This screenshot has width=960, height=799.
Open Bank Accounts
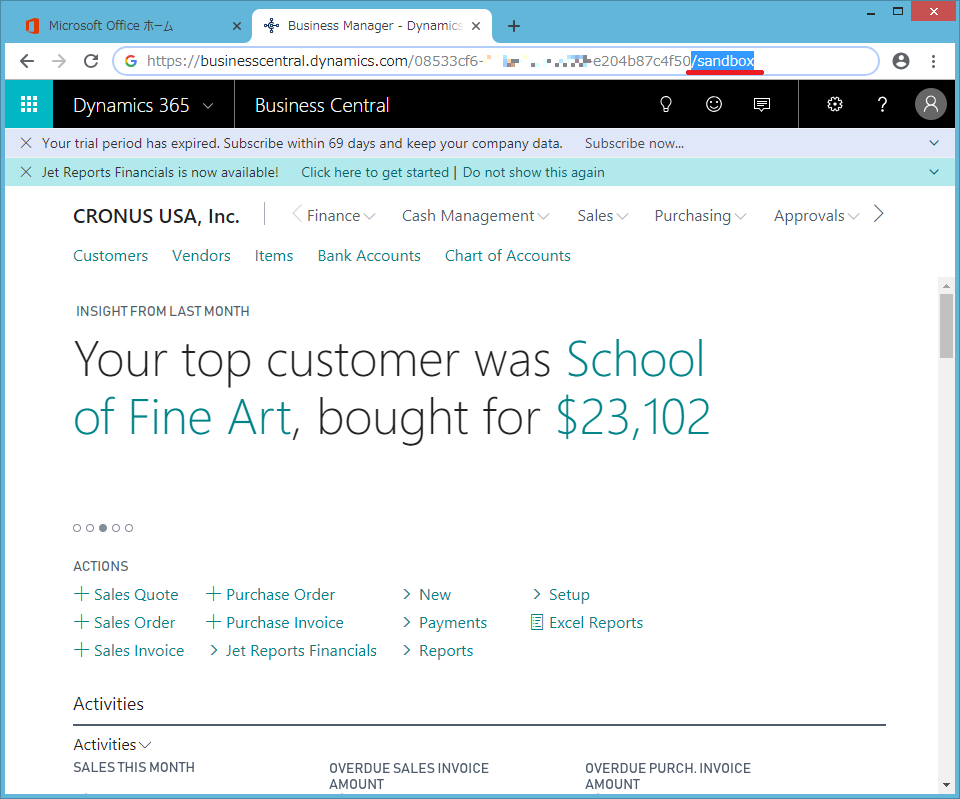coord(369,256)
